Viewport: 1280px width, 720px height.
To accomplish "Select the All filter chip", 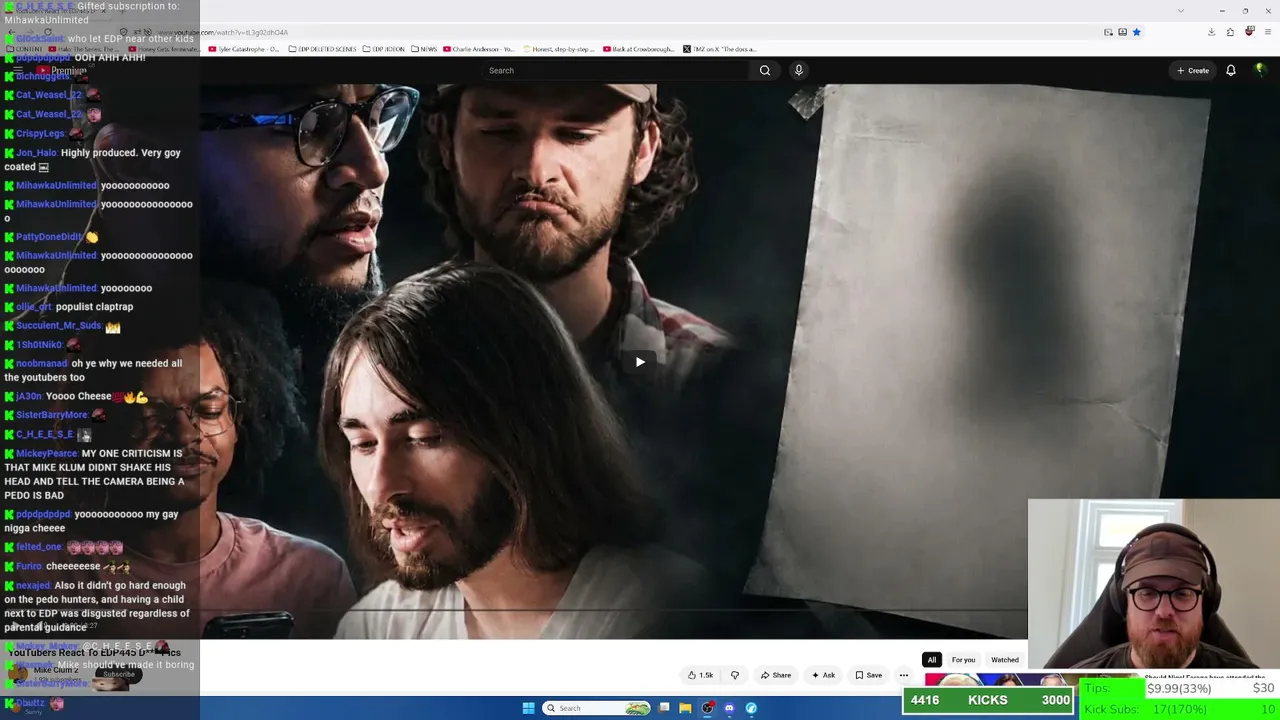I will (x=932, y=660).
